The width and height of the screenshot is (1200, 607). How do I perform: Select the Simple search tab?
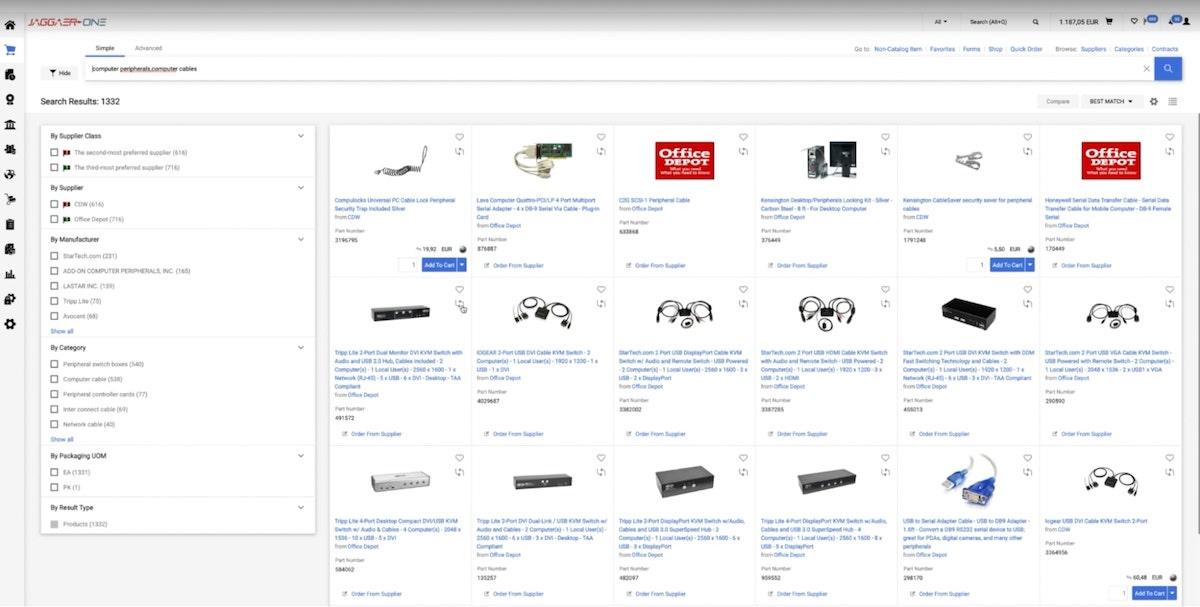point(104,48)
